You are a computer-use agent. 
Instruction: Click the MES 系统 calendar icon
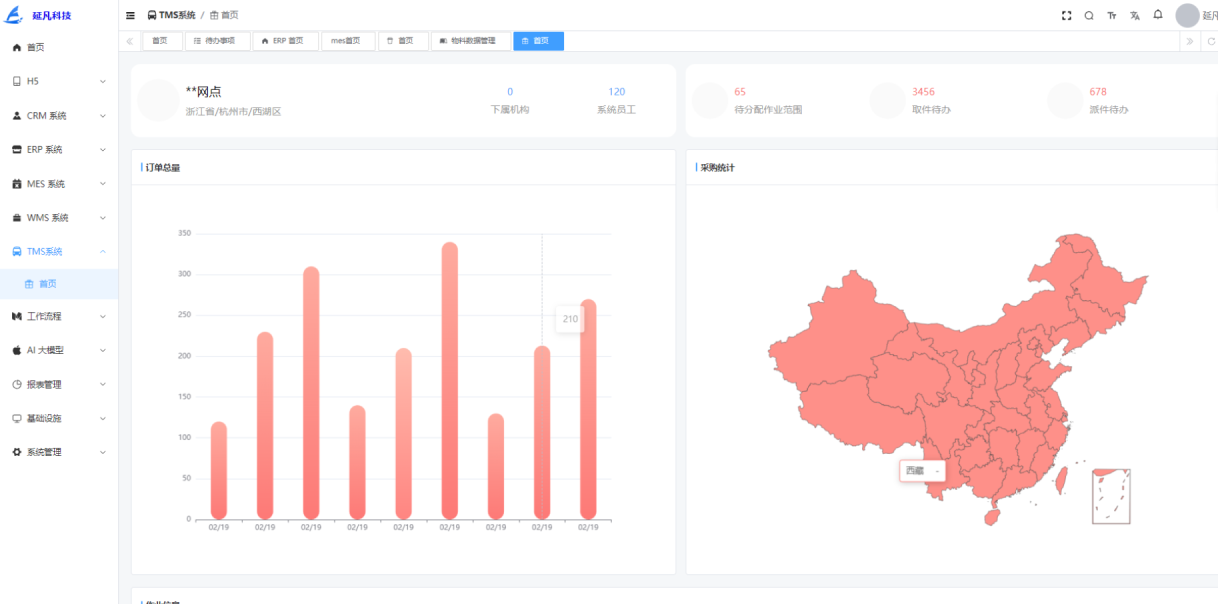16,184
